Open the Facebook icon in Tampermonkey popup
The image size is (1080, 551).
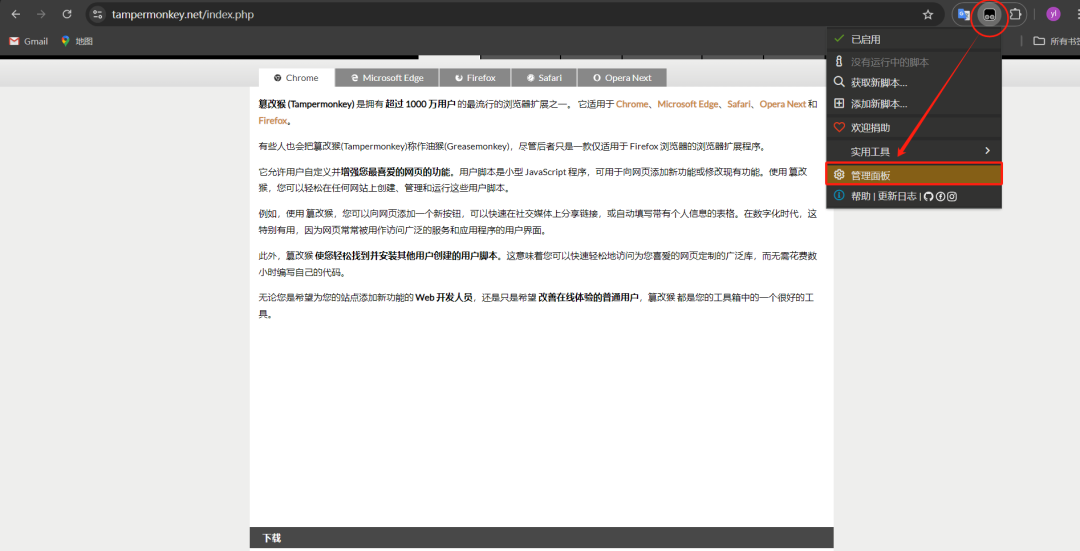[940, 196]
